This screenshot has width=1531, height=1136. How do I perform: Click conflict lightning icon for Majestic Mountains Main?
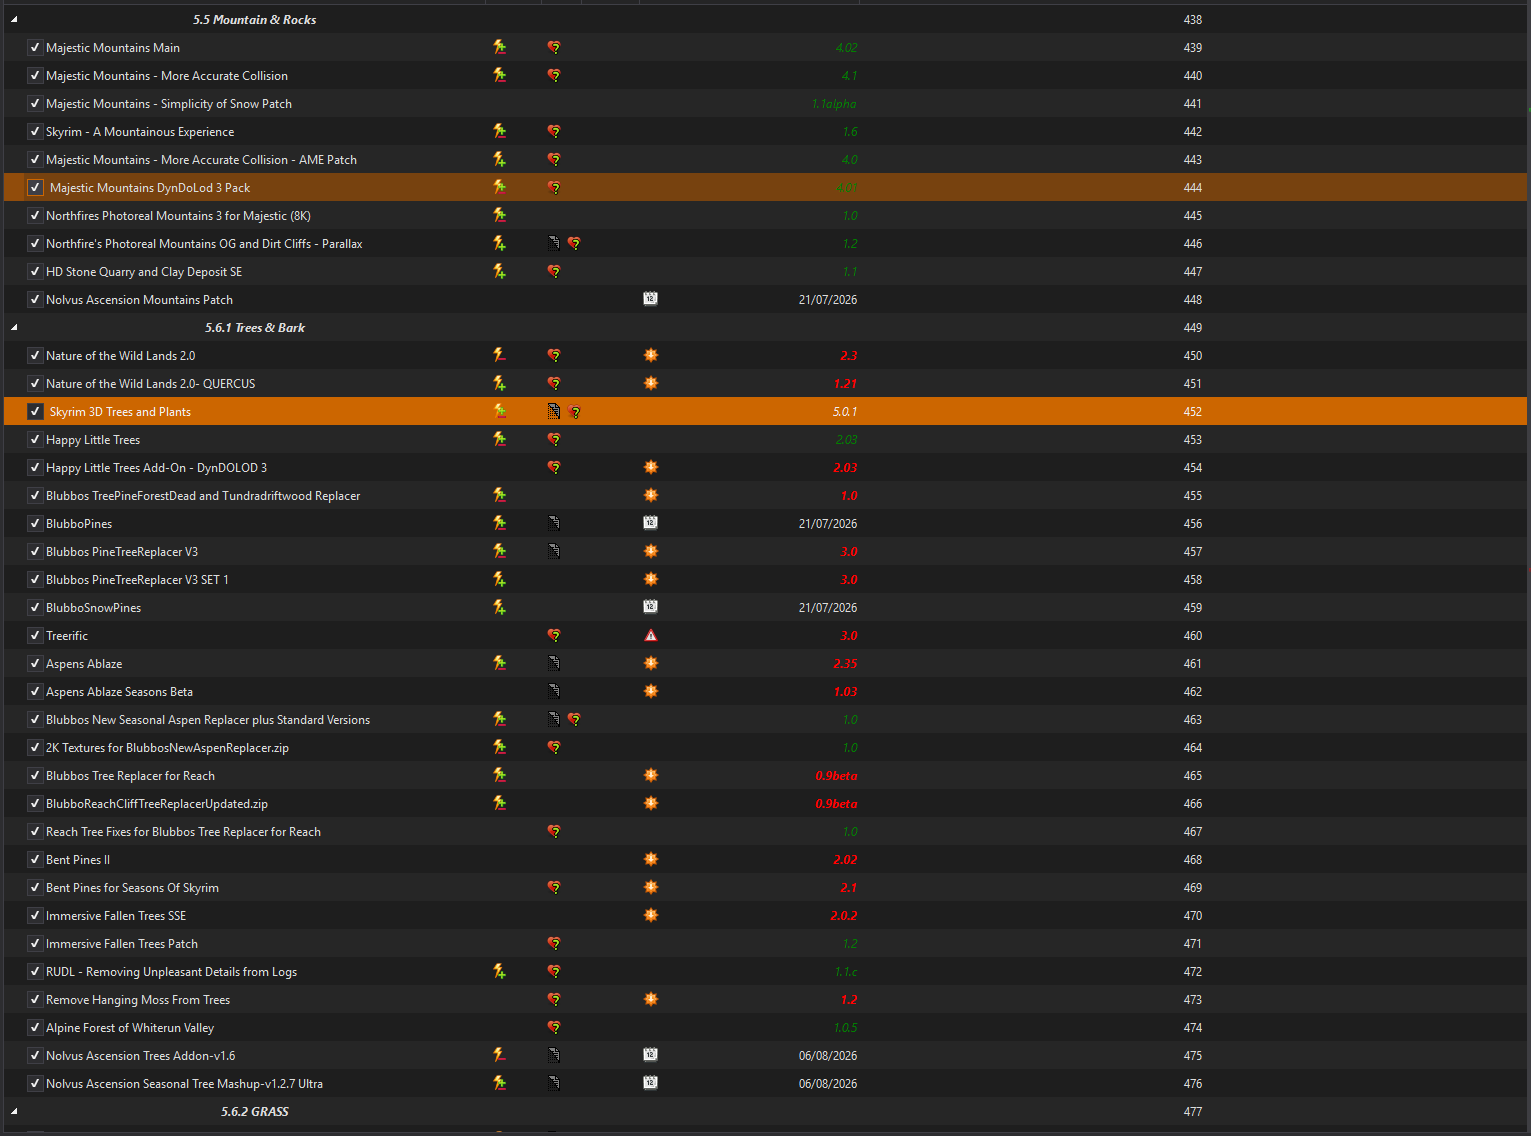point(499,47)
